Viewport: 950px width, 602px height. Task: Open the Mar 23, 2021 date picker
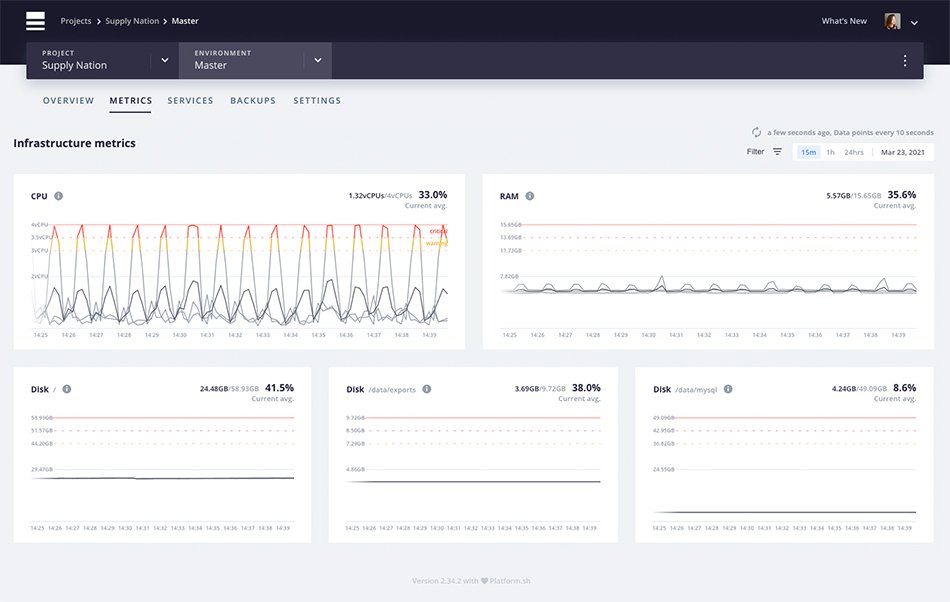(x=903, y=152)
